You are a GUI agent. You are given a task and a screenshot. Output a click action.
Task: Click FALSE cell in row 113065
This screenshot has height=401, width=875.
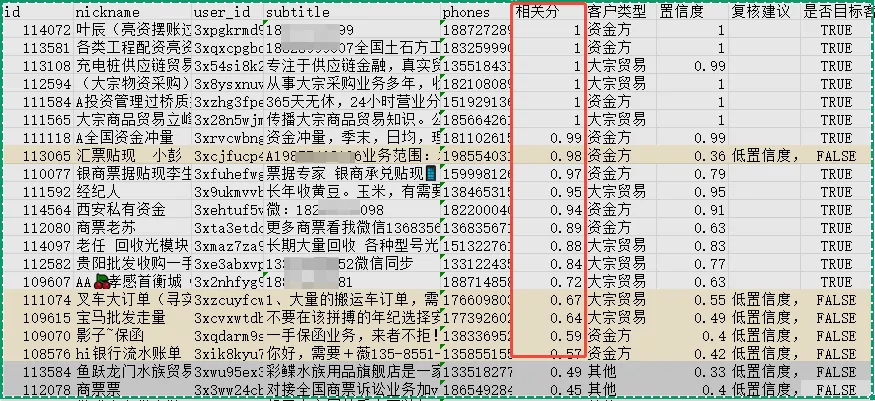[836, 156]
